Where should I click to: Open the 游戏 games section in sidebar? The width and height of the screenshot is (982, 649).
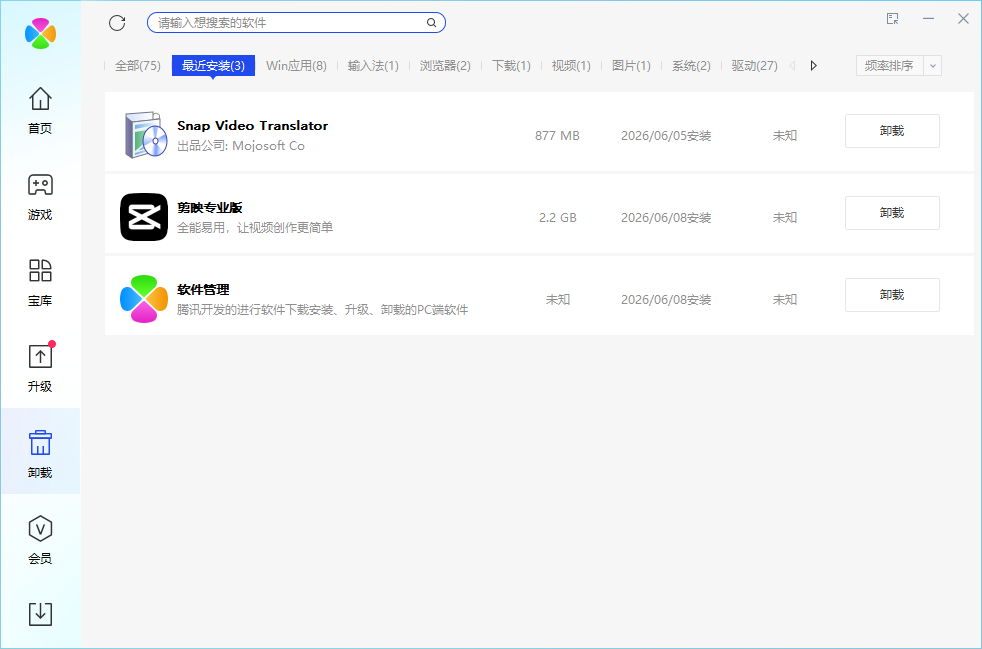40,197
